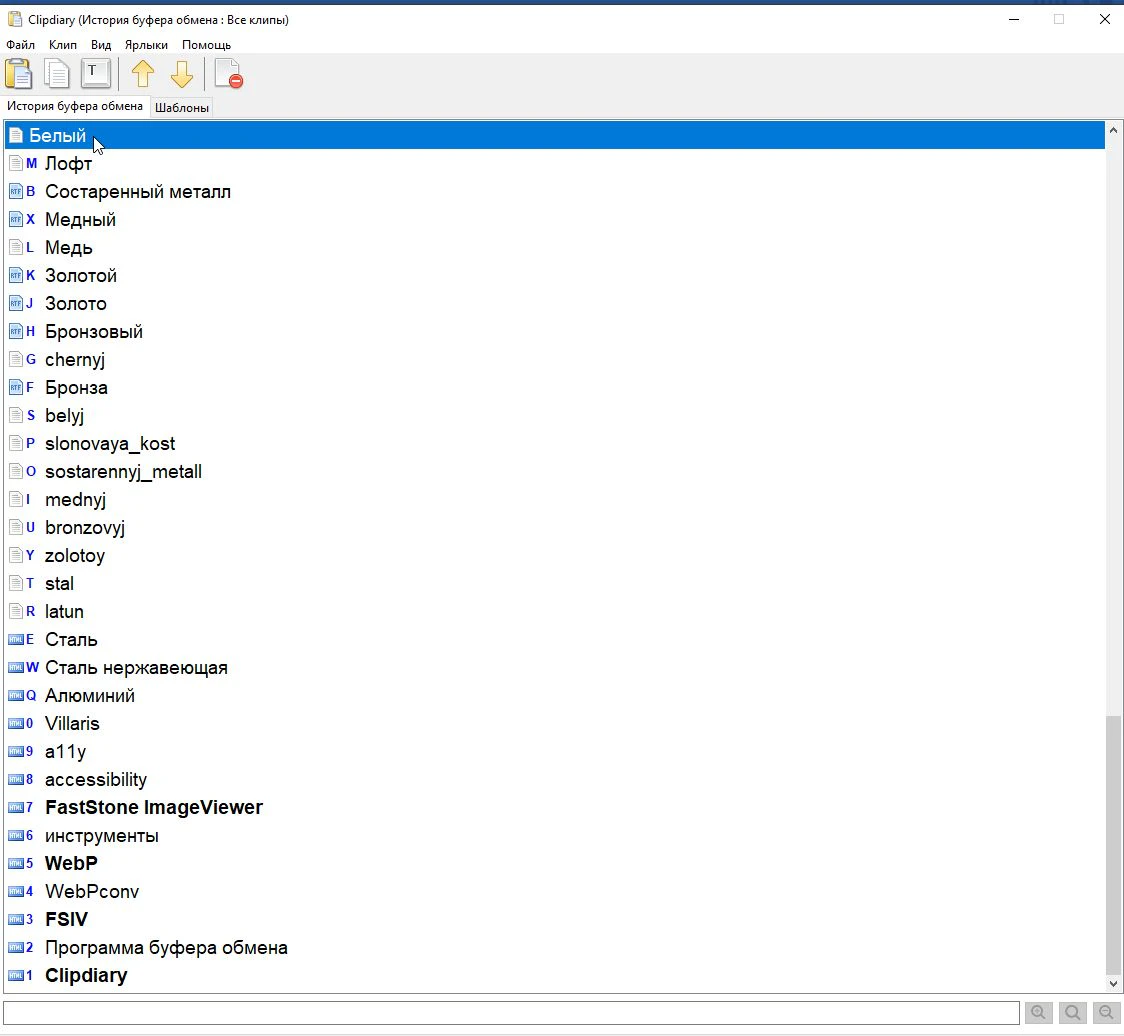This screenshot has height=1036, width=1124.
Task: Click the HTML icon beside WebPconv
Action: coord(16,891)
